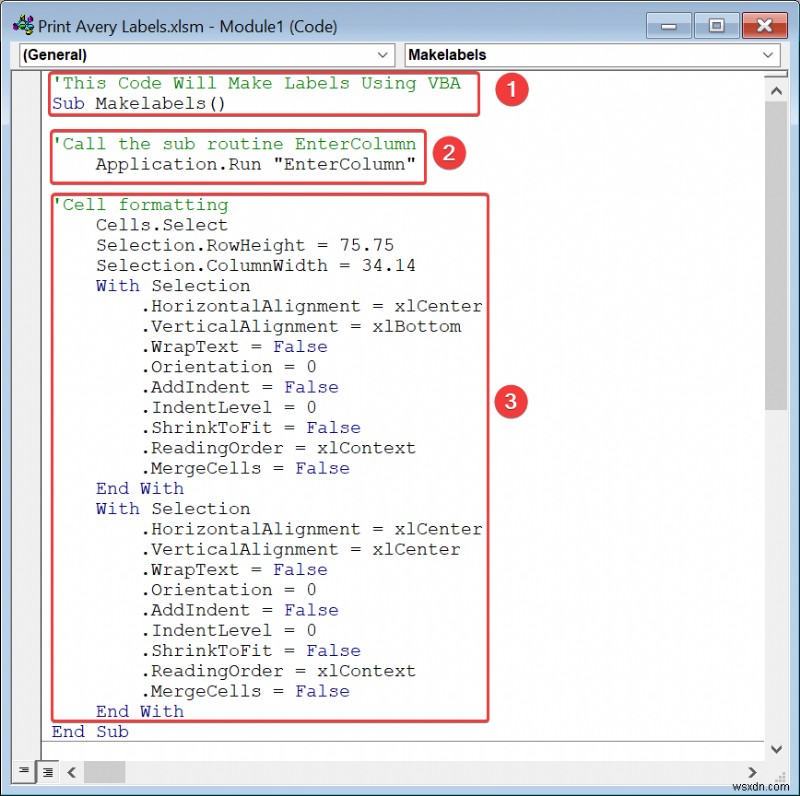Click the maximize window icon

(715, 26)
